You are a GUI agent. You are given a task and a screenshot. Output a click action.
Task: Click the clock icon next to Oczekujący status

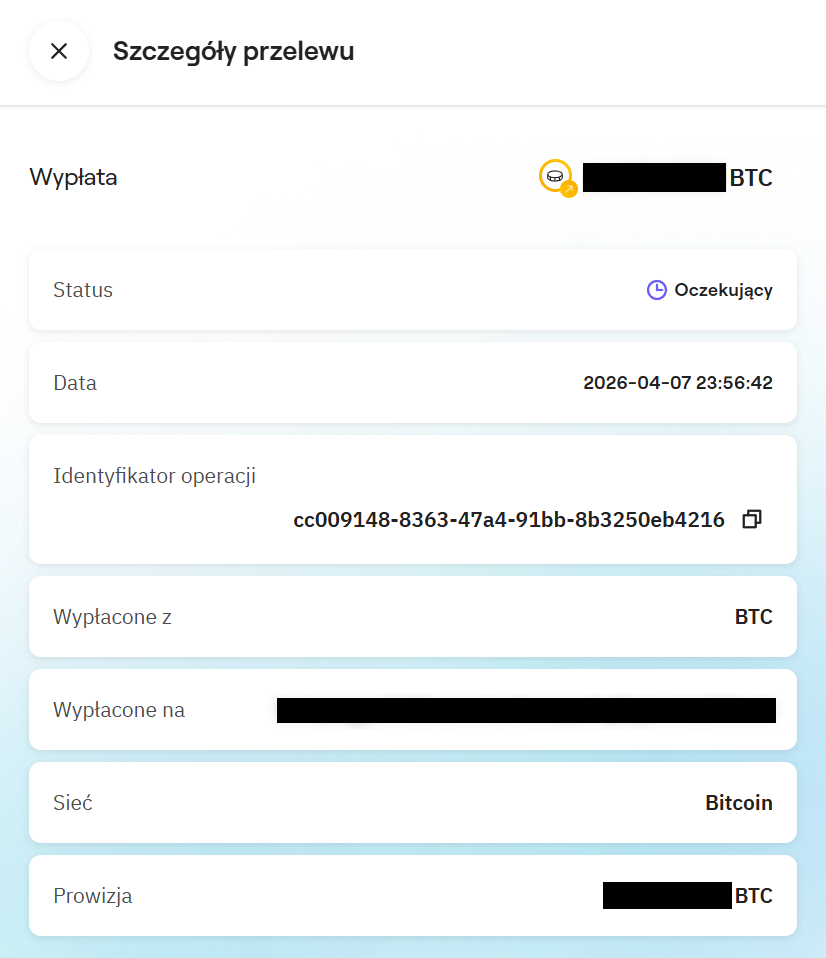click(x=656, y=289)
